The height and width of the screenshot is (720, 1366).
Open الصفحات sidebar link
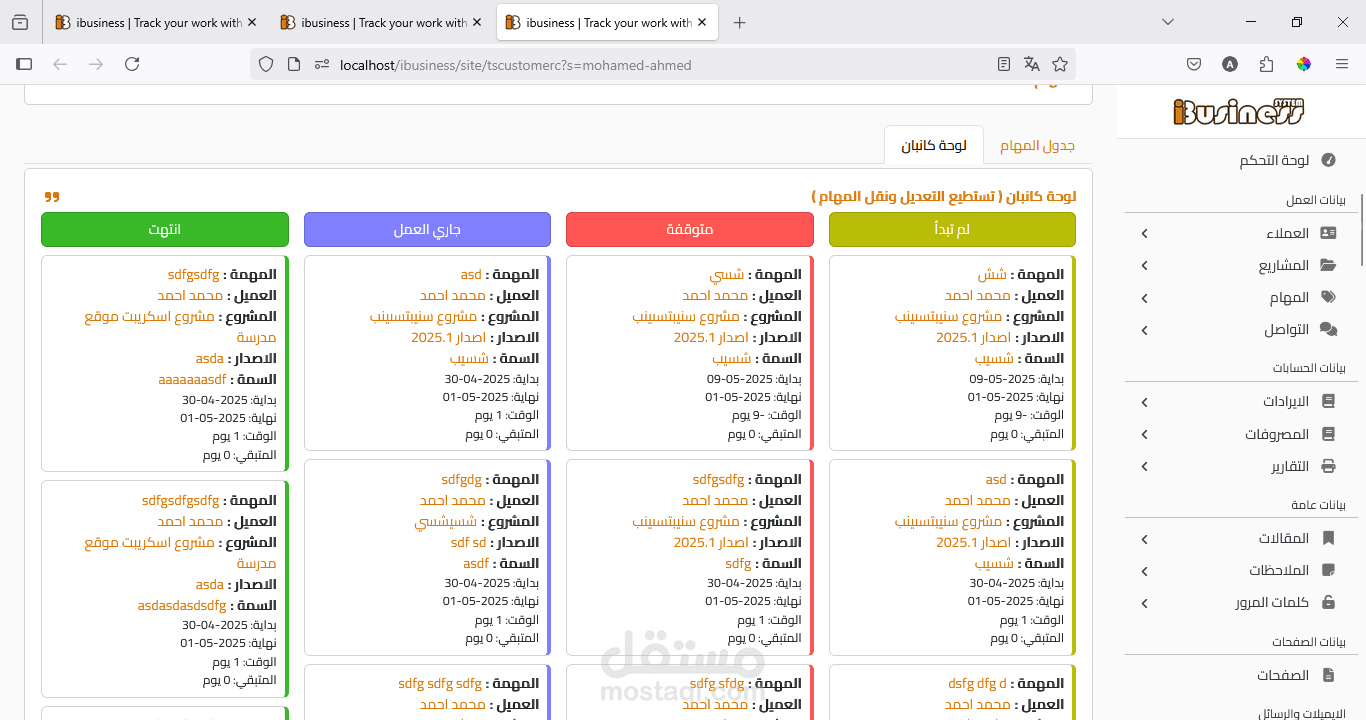1283,675
